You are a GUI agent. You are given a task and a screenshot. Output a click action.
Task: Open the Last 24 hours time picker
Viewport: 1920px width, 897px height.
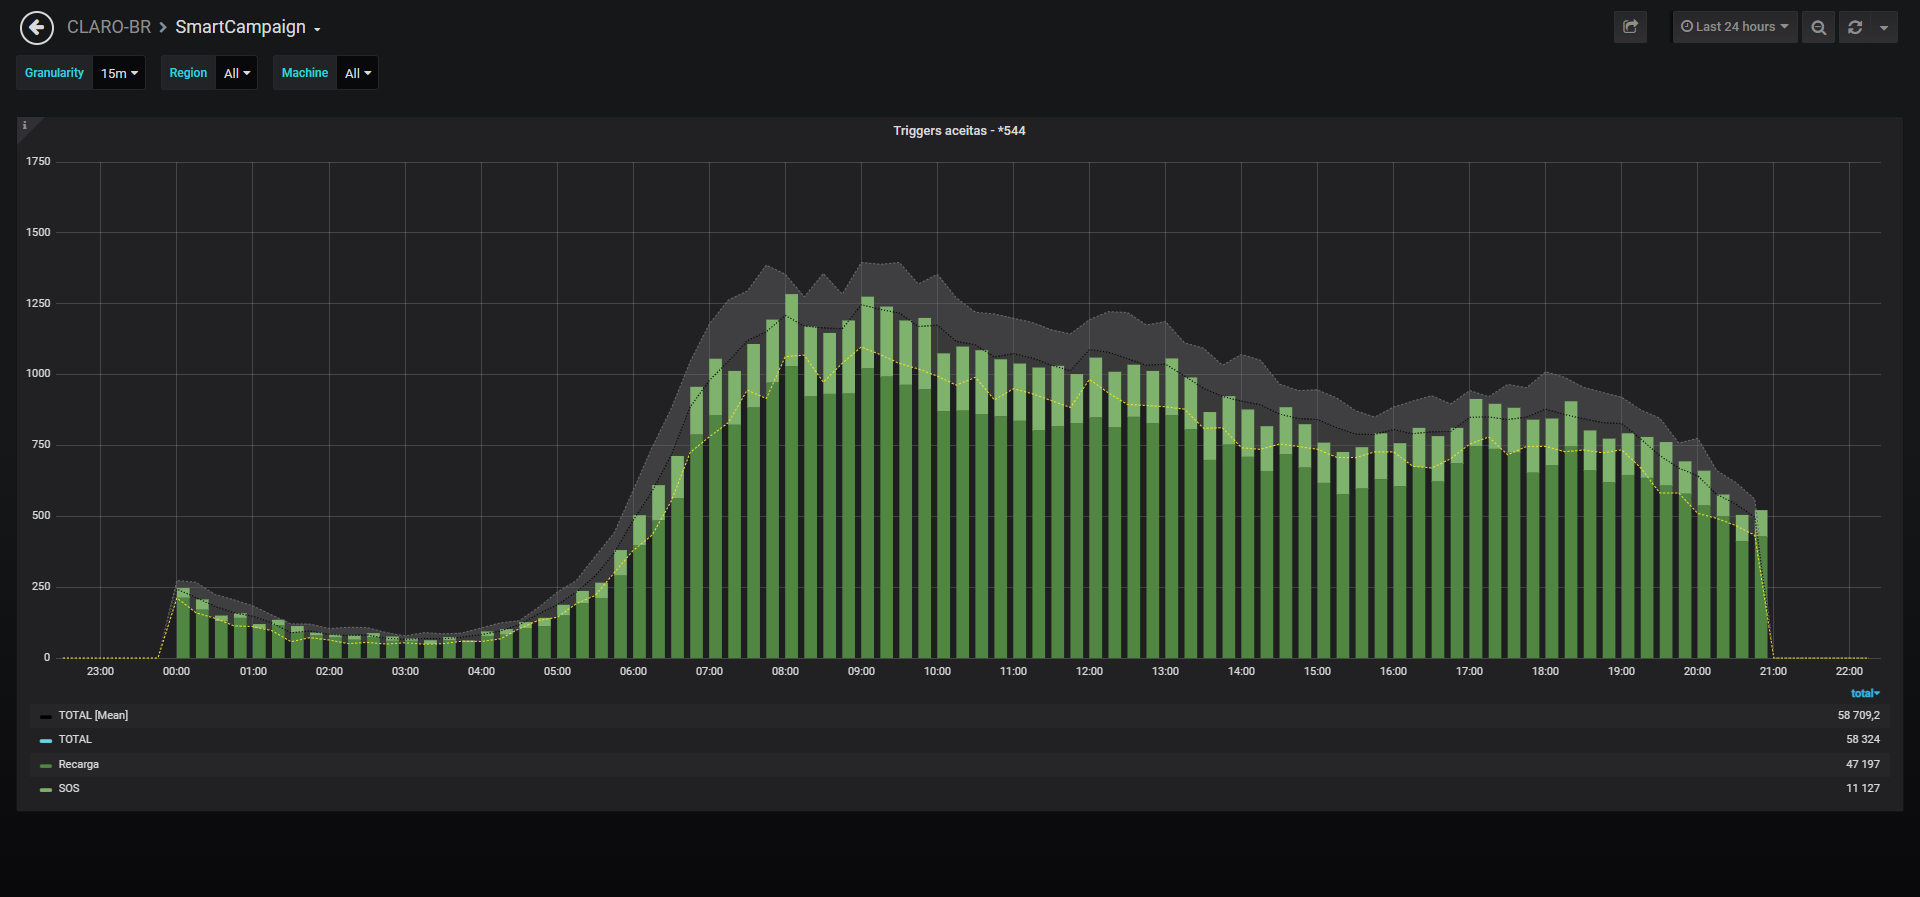pyautogui.click(x=1735, y=27)
